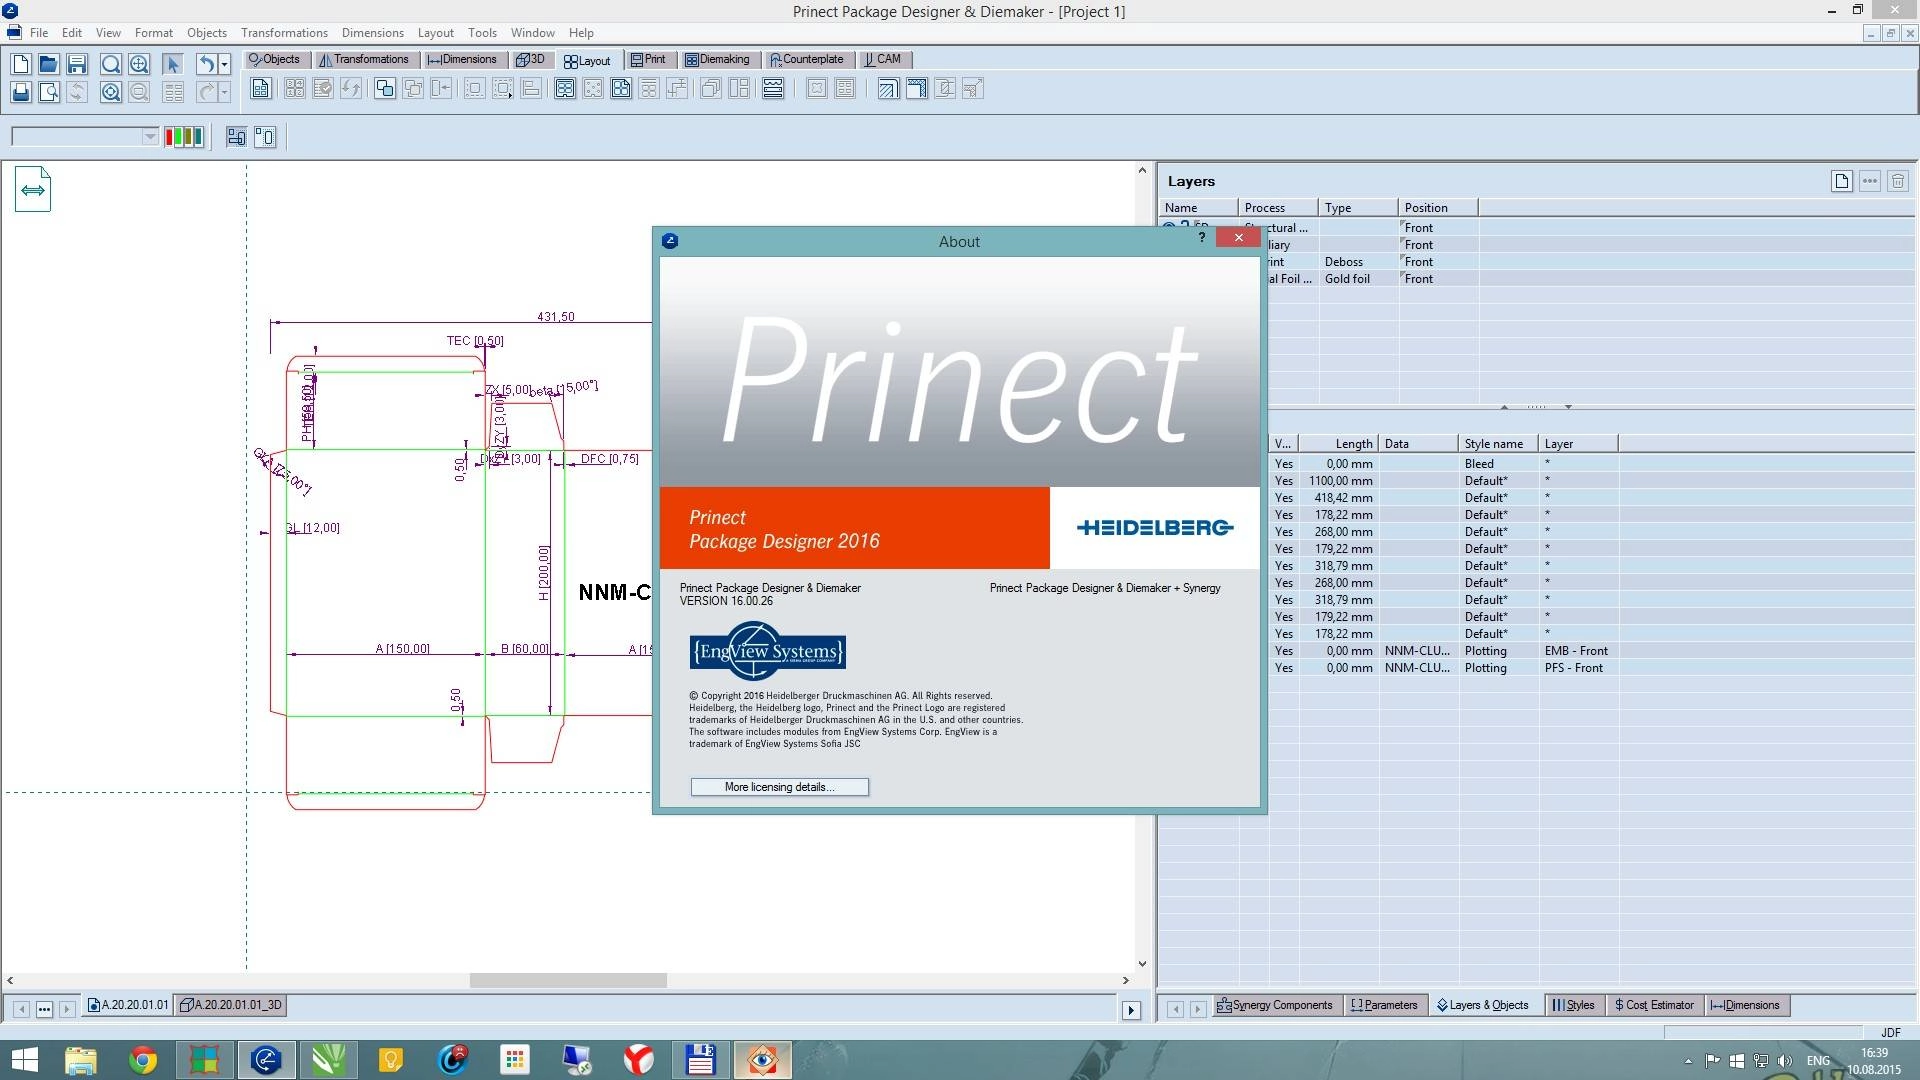The image size is (1920, 1080).
Task: Click the Open project folder icon
Action: [48, 64]
